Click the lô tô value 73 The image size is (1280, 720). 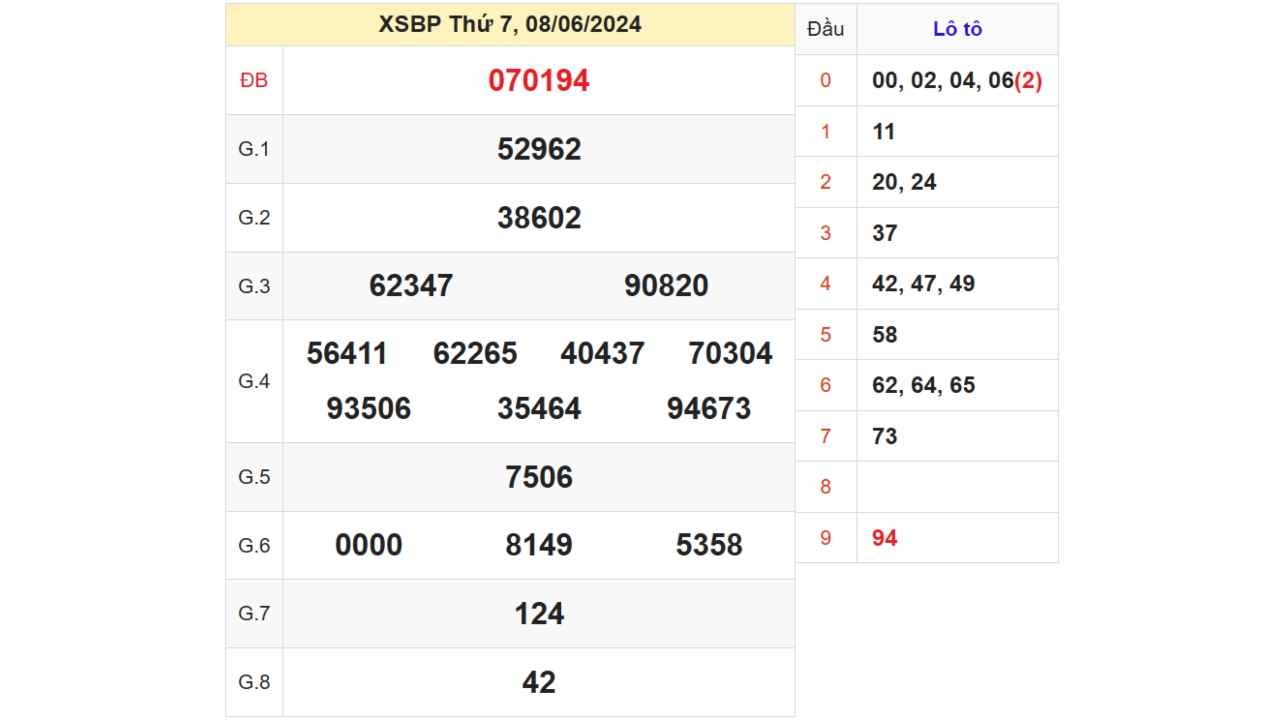click(885, 436)
